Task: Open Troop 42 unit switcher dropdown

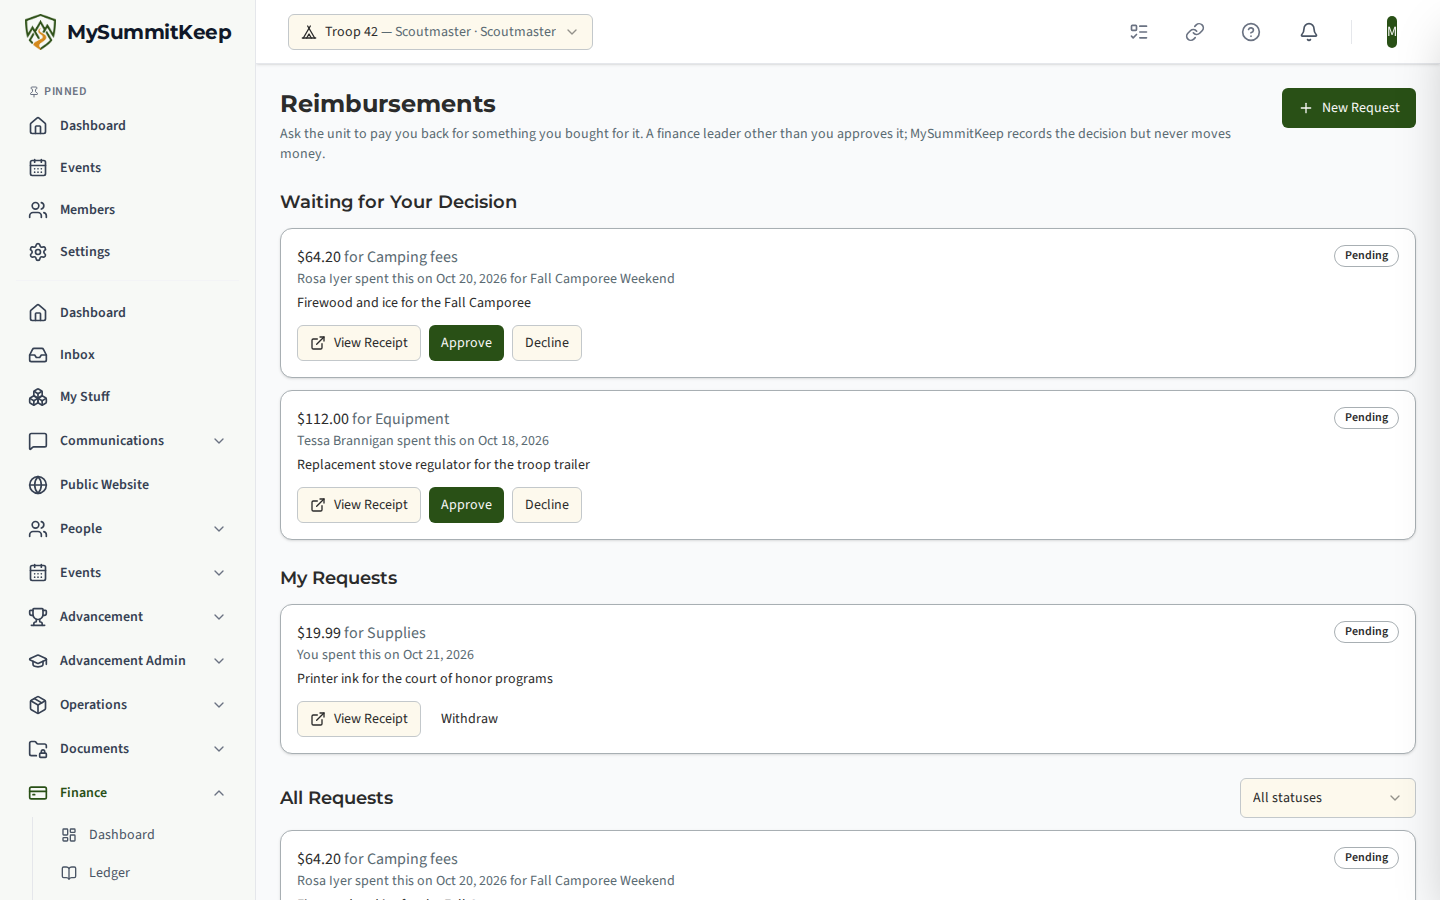Action: [x=440, y=32]
